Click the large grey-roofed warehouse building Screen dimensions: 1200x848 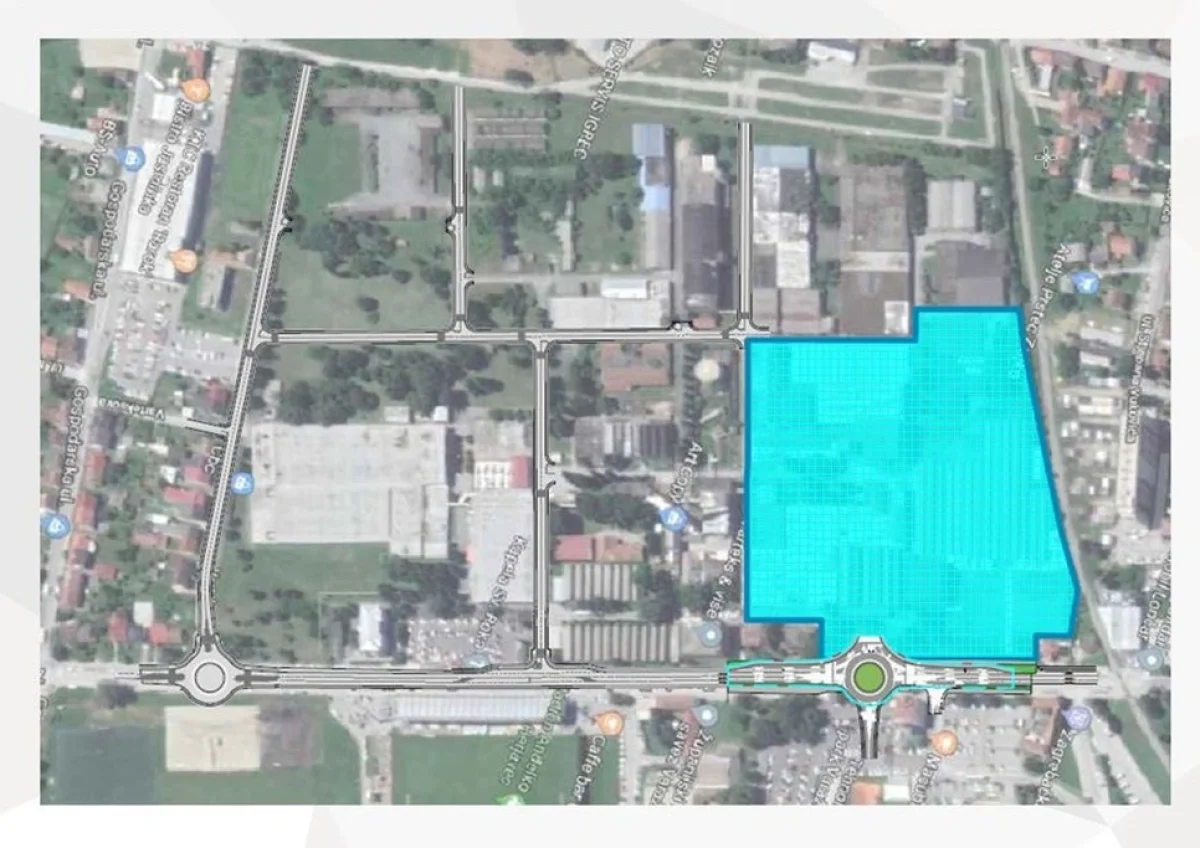tap(348, 483)
